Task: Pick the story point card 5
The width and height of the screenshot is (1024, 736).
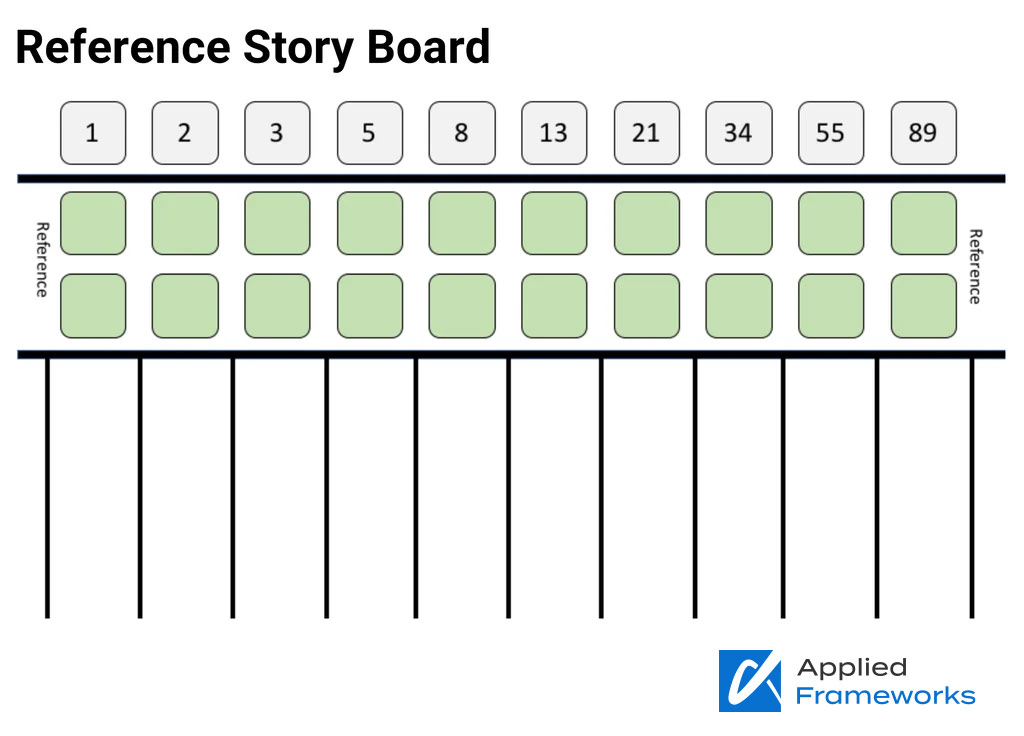Action: (370, 133)
